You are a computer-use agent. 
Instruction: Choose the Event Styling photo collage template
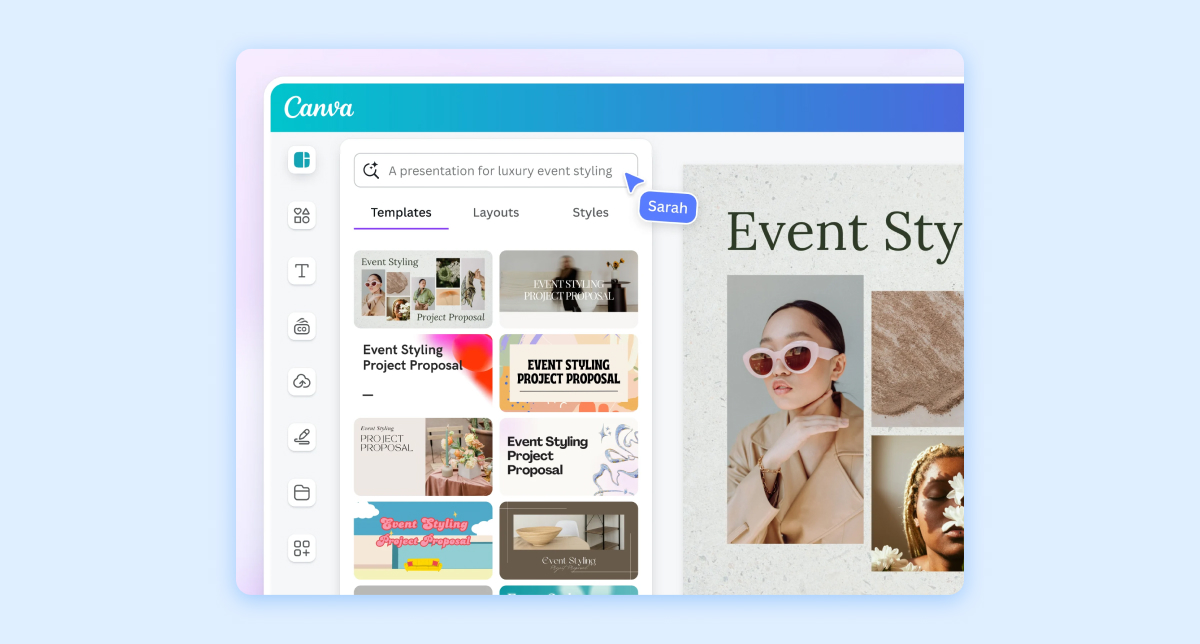click(x=423, y=289)
